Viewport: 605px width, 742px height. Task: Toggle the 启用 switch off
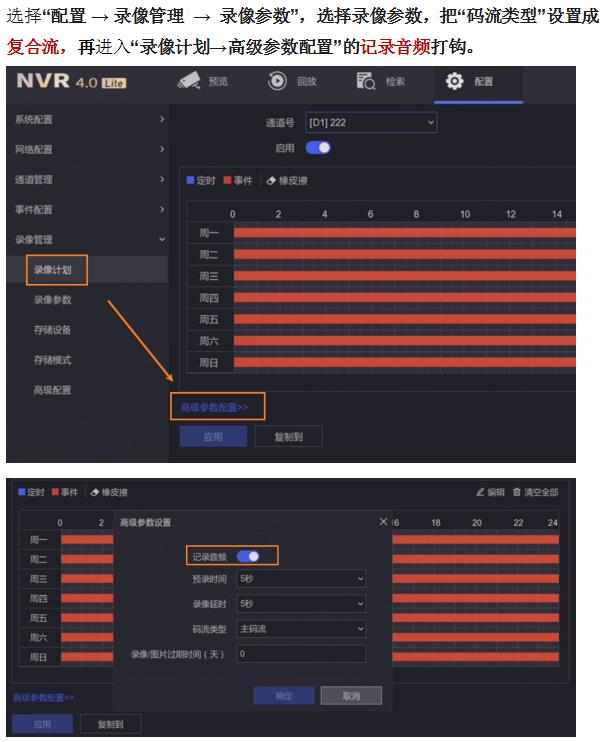318,148
